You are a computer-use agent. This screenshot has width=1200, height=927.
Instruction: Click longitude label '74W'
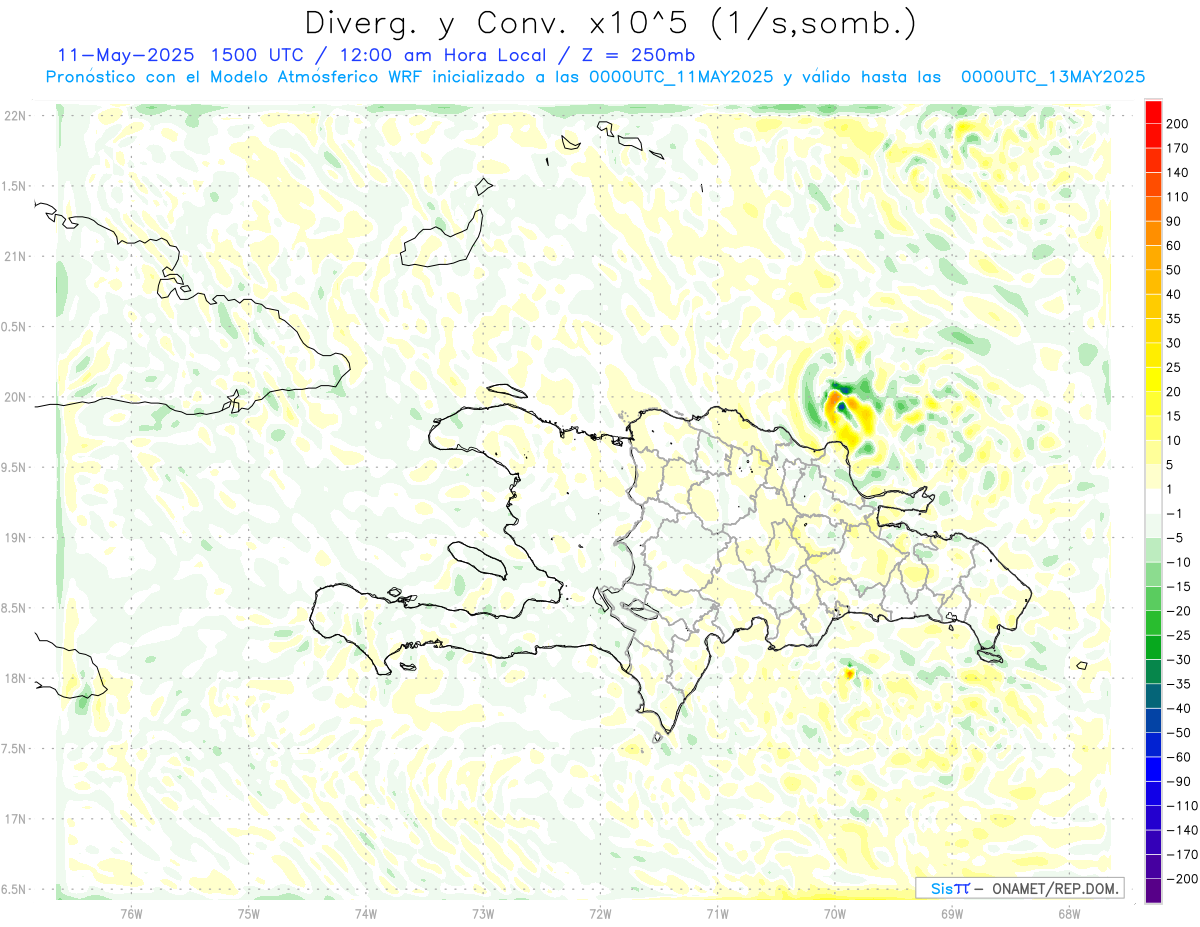click(x=365, y=913)
